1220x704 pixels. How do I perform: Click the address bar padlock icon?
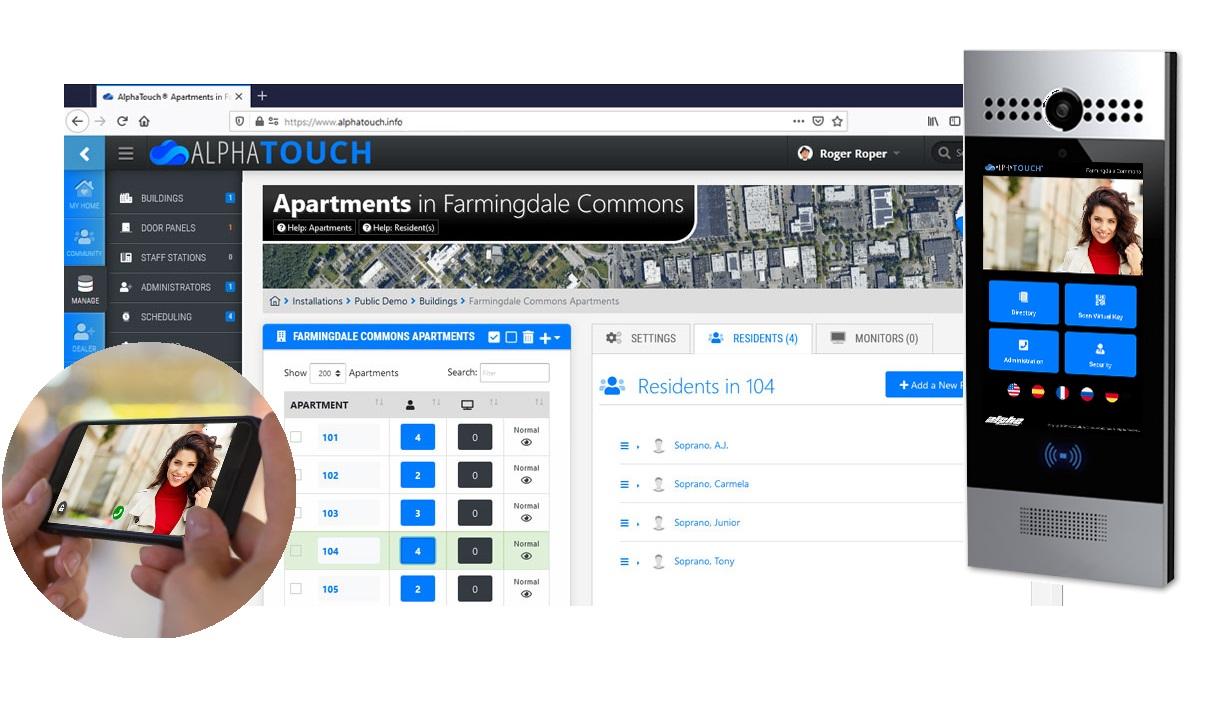tap(259, 121)
